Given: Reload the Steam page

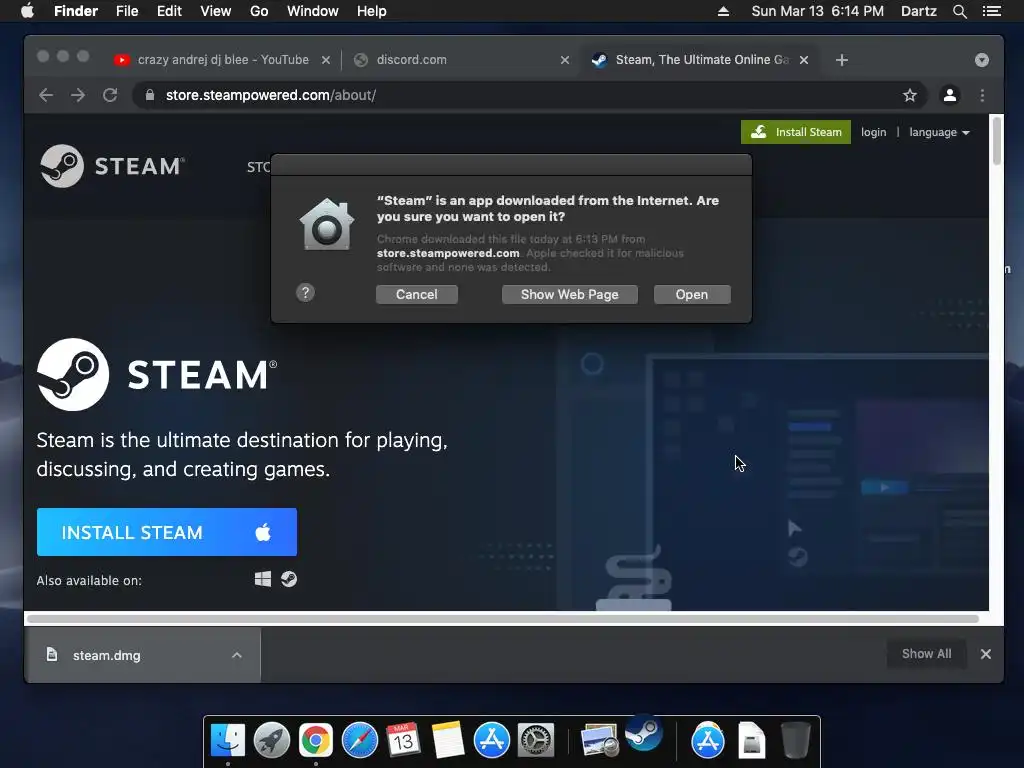Looking at the screenshot, I should click(110, 95).
